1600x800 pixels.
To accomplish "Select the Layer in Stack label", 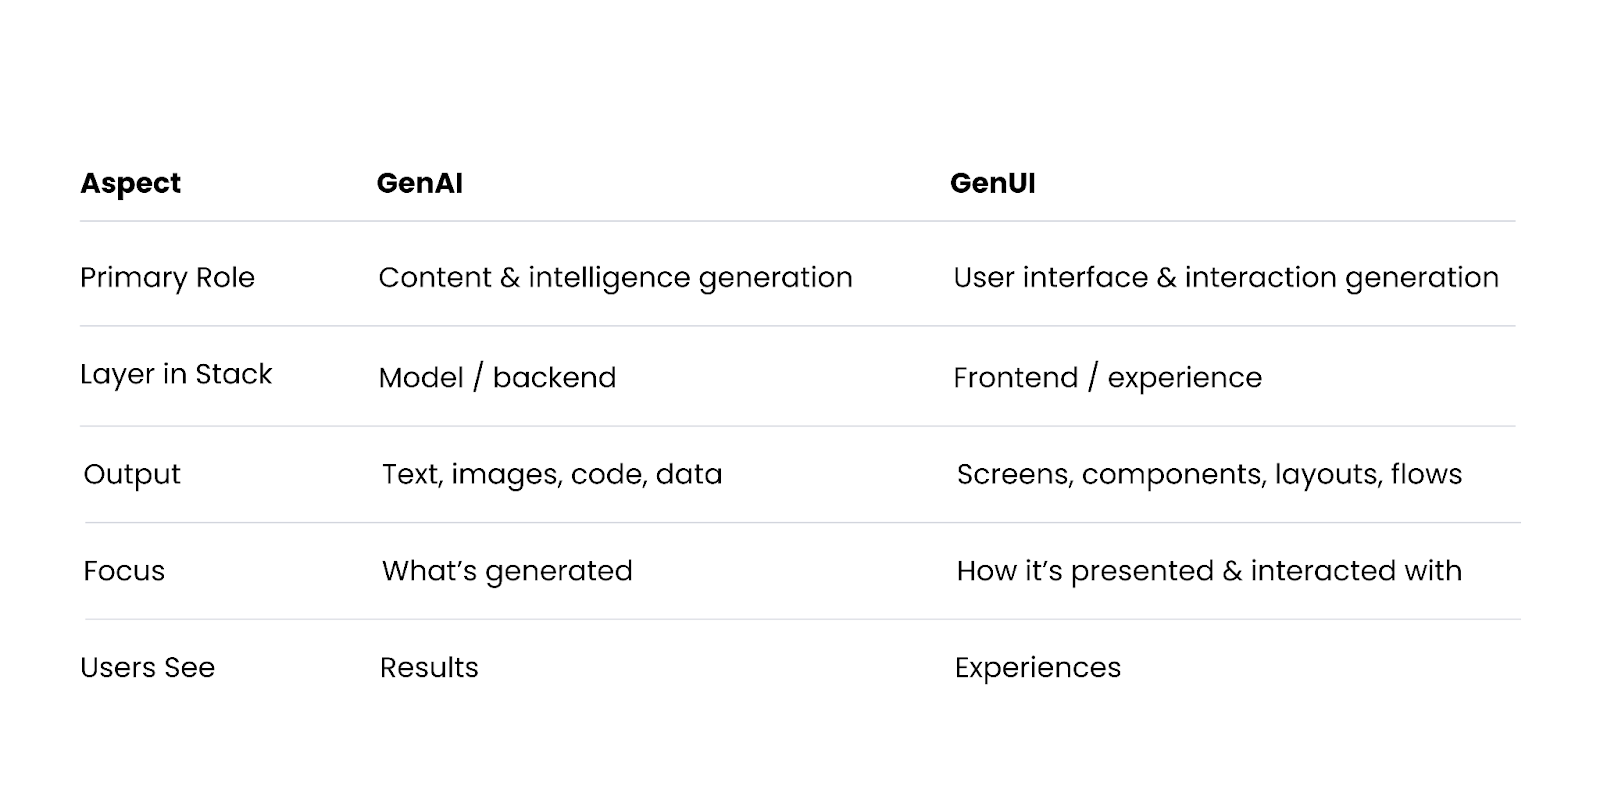I will point(176,374).
